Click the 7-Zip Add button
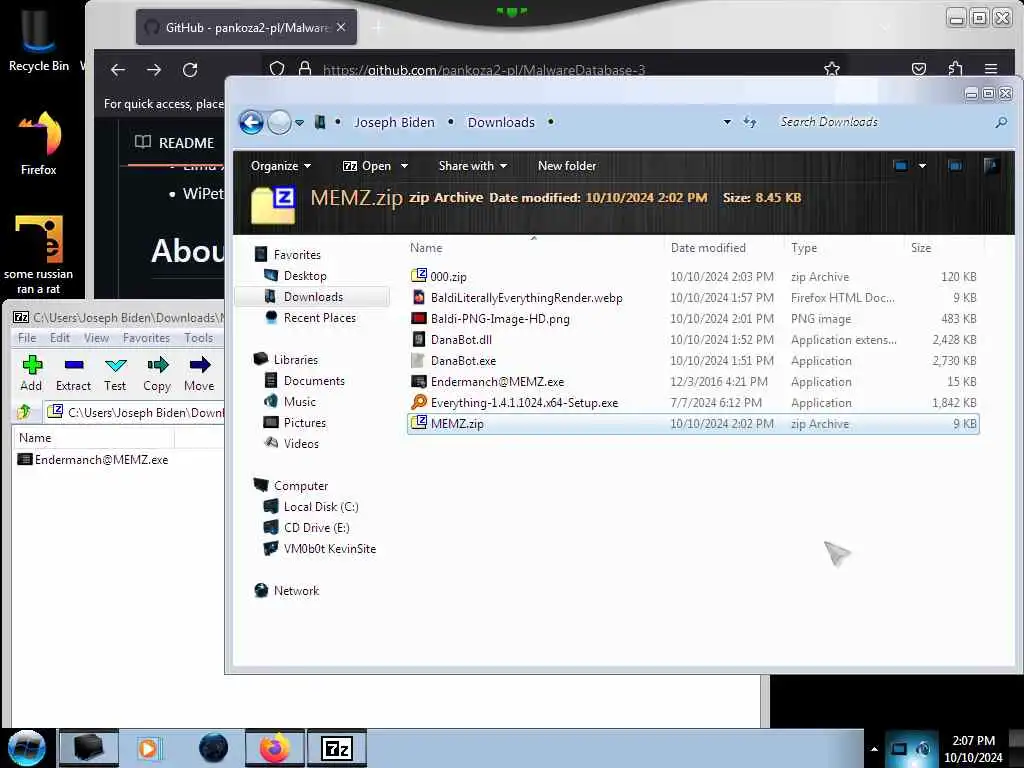The image size is (1024, 768). pyautogui.click(x=31, y=373)
